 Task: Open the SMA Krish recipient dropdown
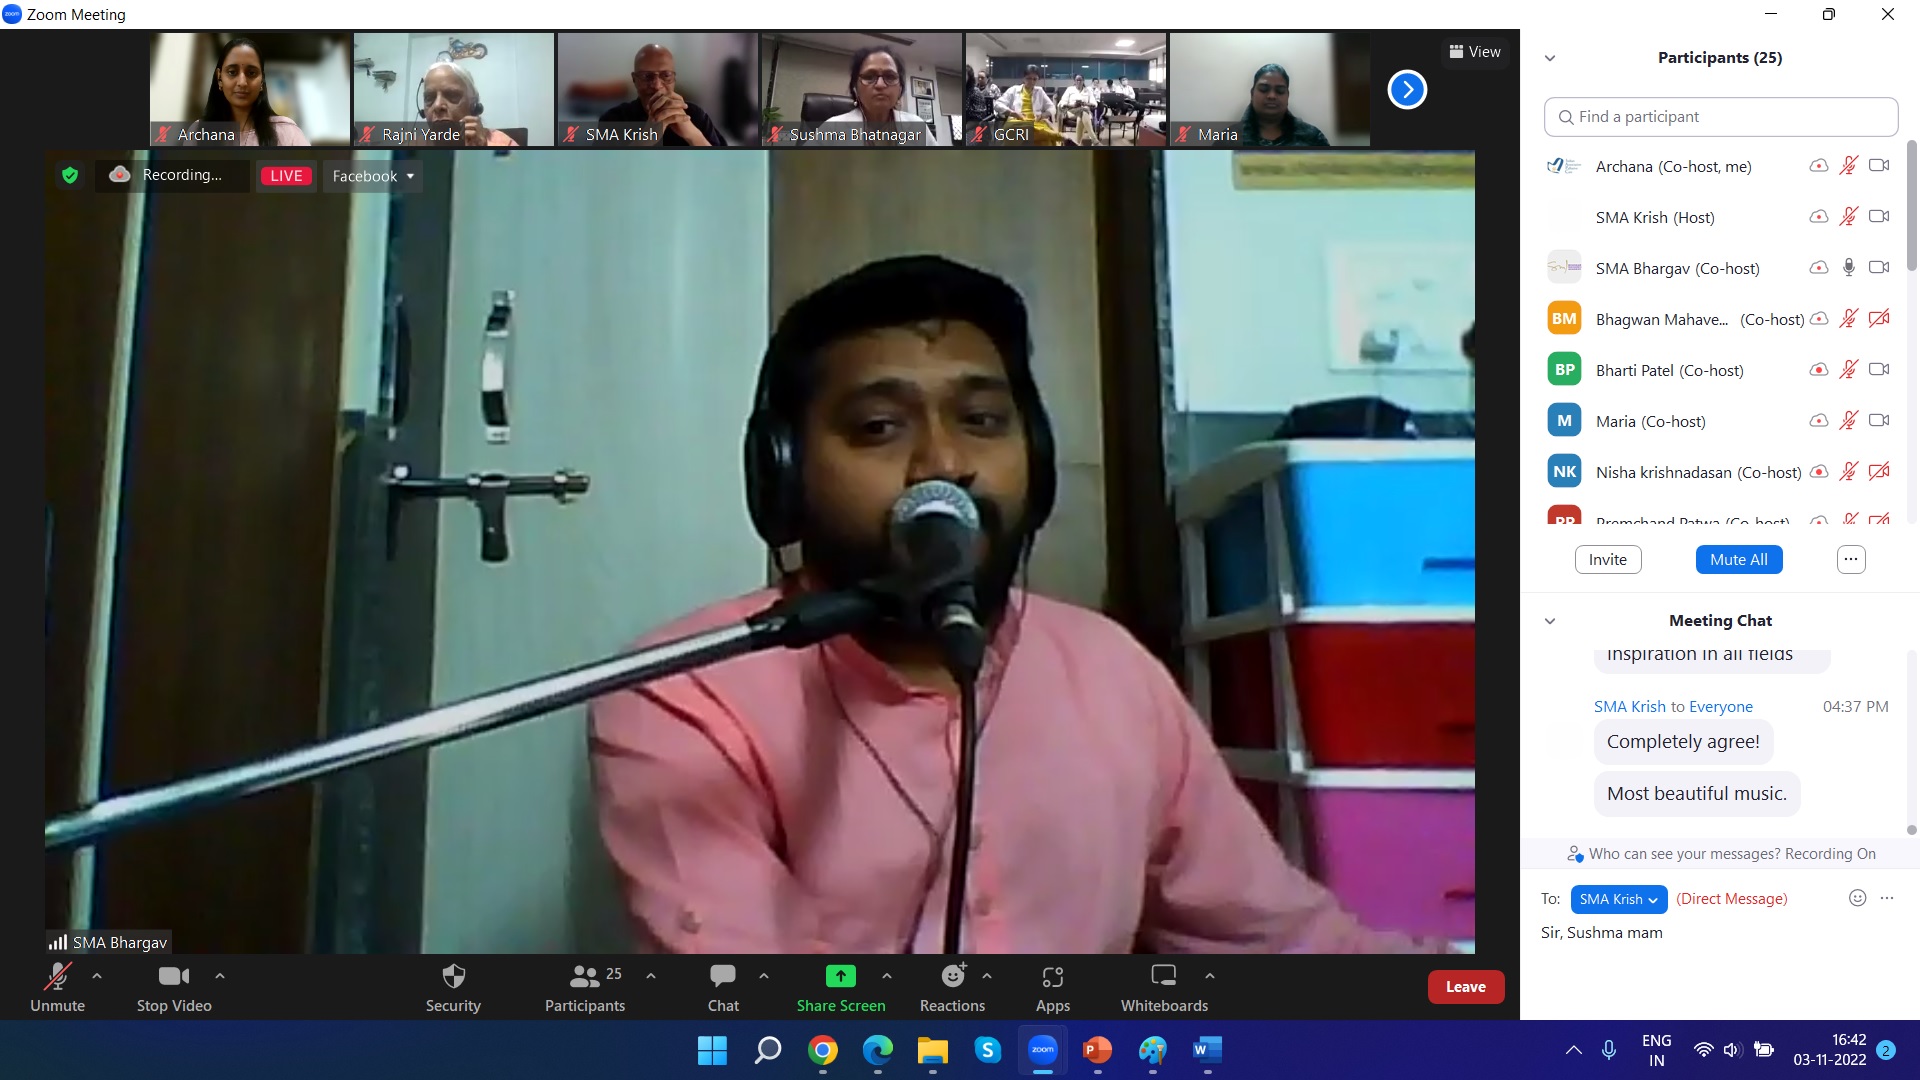(1618, 899)
